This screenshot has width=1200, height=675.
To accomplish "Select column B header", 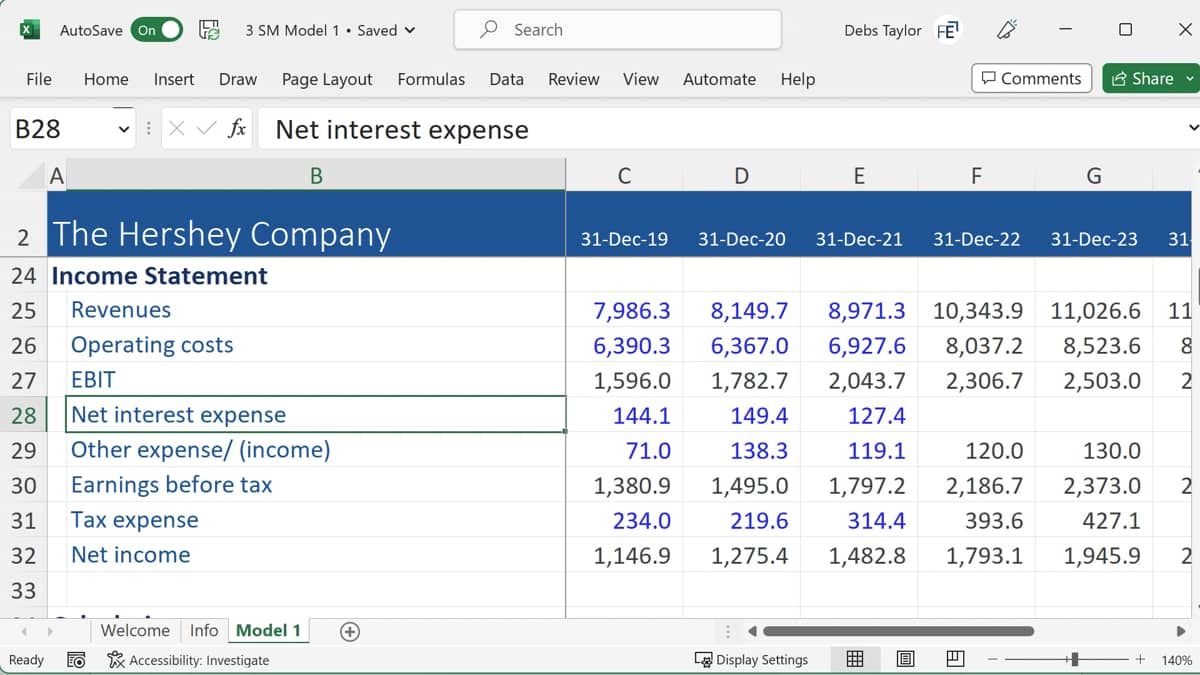I will tap(316, 176).
